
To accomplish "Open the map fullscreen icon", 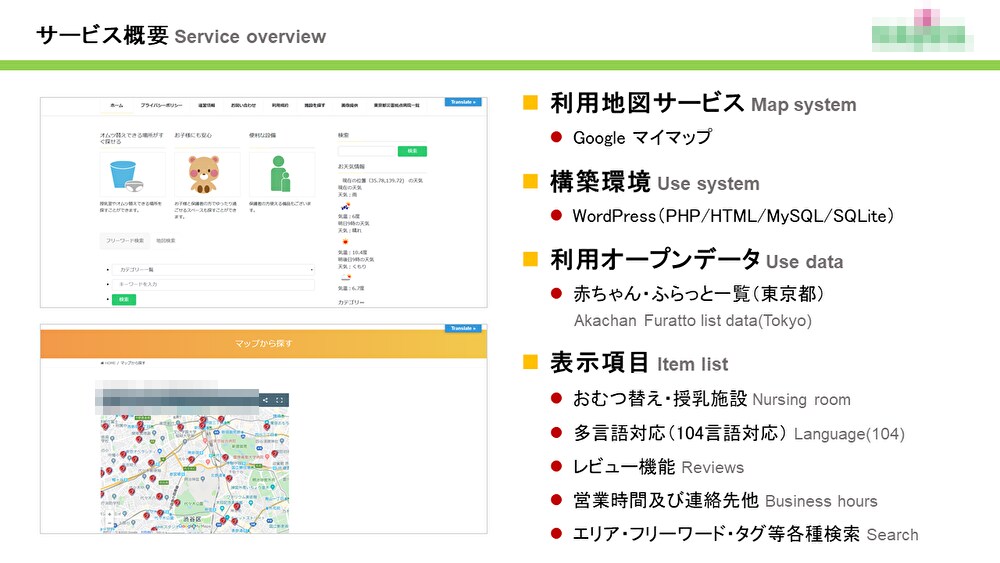I will coord(279,400).
